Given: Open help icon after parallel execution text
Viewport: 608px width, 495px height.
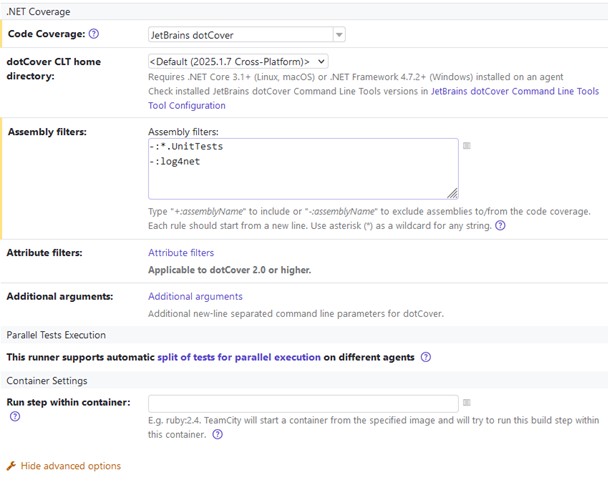Looking at the screenshot, I should (426, 357).
